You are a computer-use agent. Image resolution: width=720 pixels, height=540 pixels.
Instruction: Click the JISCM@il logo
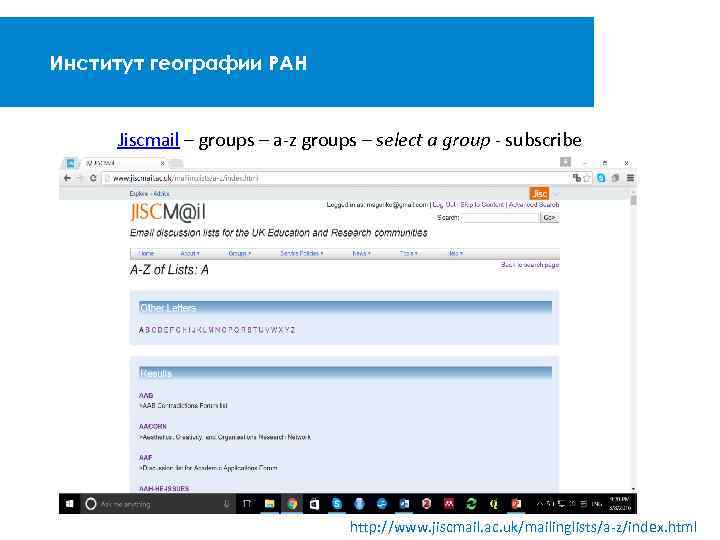pos(168,212)
